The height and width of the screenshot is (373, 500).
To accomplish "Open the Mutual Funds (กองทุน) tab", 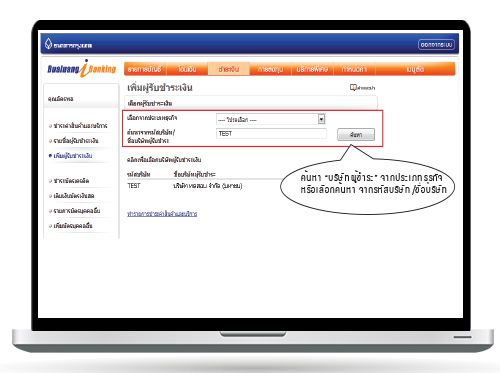I will click(270, 69).
